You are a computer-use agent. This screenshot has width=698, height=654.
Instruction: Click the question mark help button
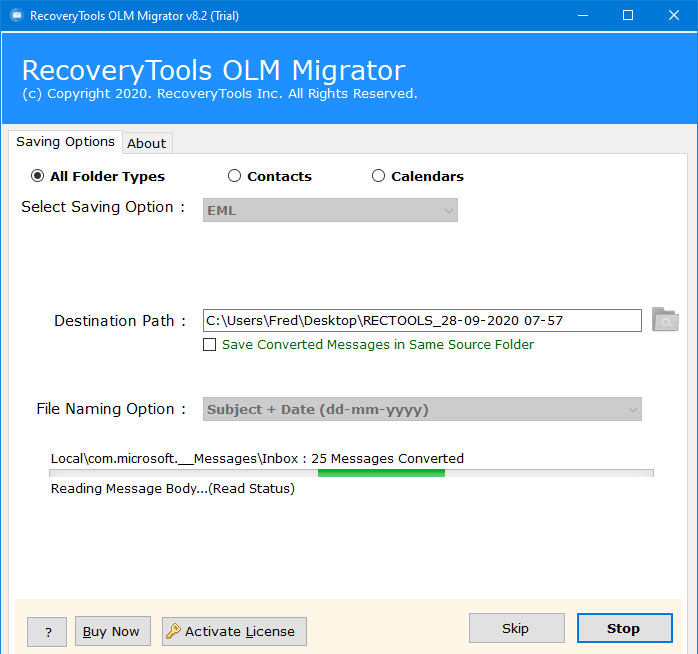(47, 631)
